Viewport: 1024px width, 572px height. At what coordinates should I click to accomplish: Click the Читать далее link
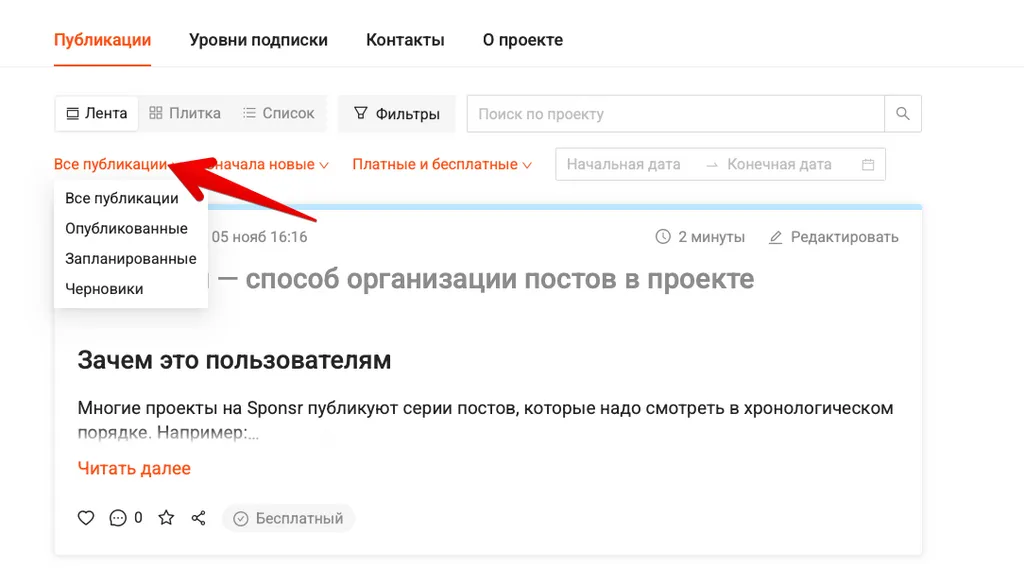(134, 468)
